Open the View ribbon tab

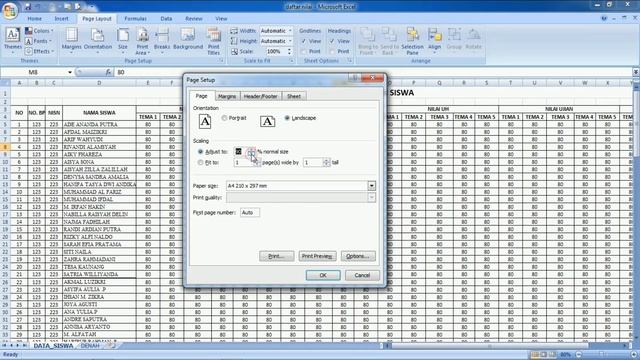[221, 19]
